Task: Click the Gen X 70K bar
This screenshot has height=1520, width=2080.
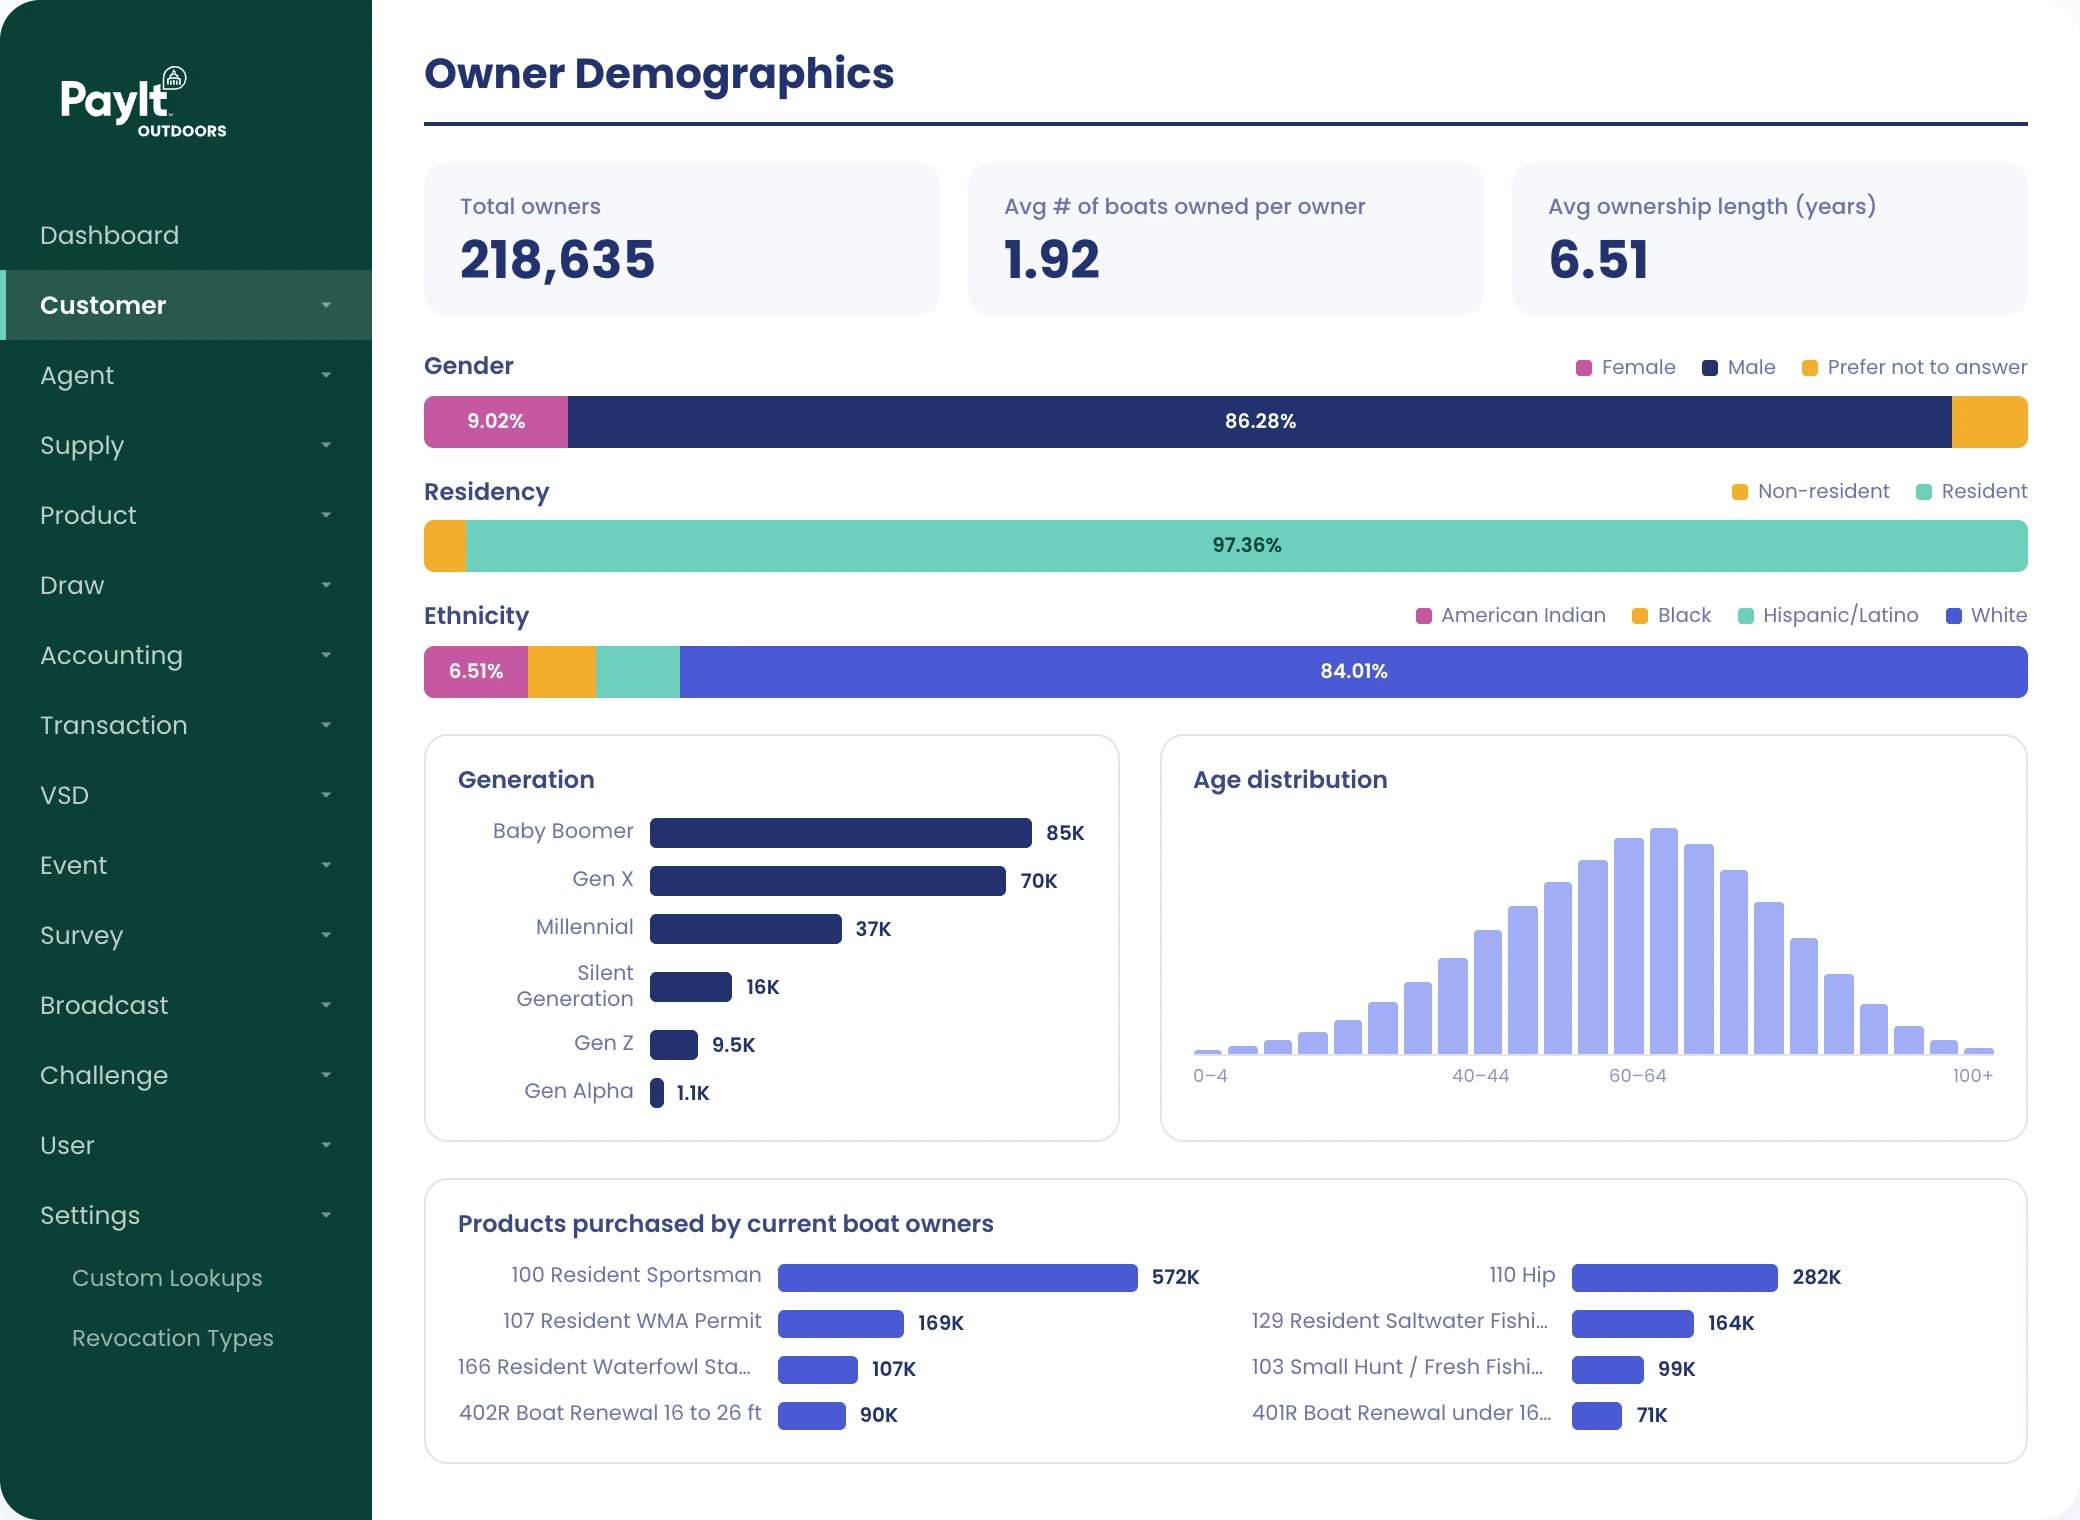Action: click(828, 881)
